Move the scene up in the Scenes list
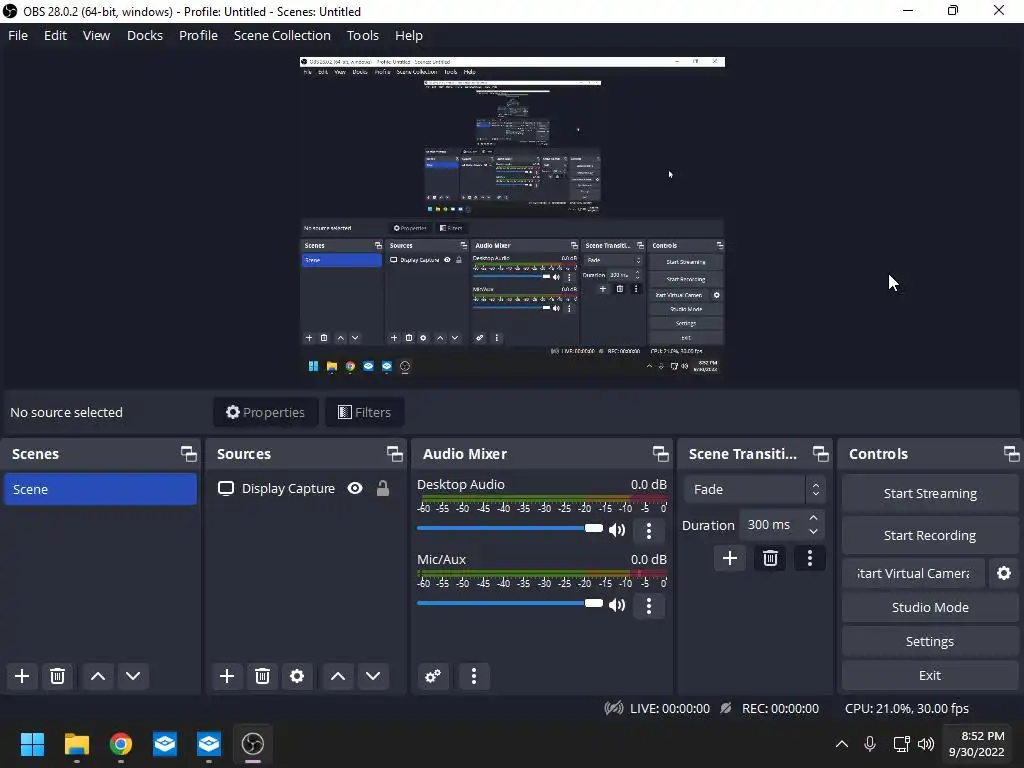Screen dimensions: 1024x768 click(x=98, y=676)
